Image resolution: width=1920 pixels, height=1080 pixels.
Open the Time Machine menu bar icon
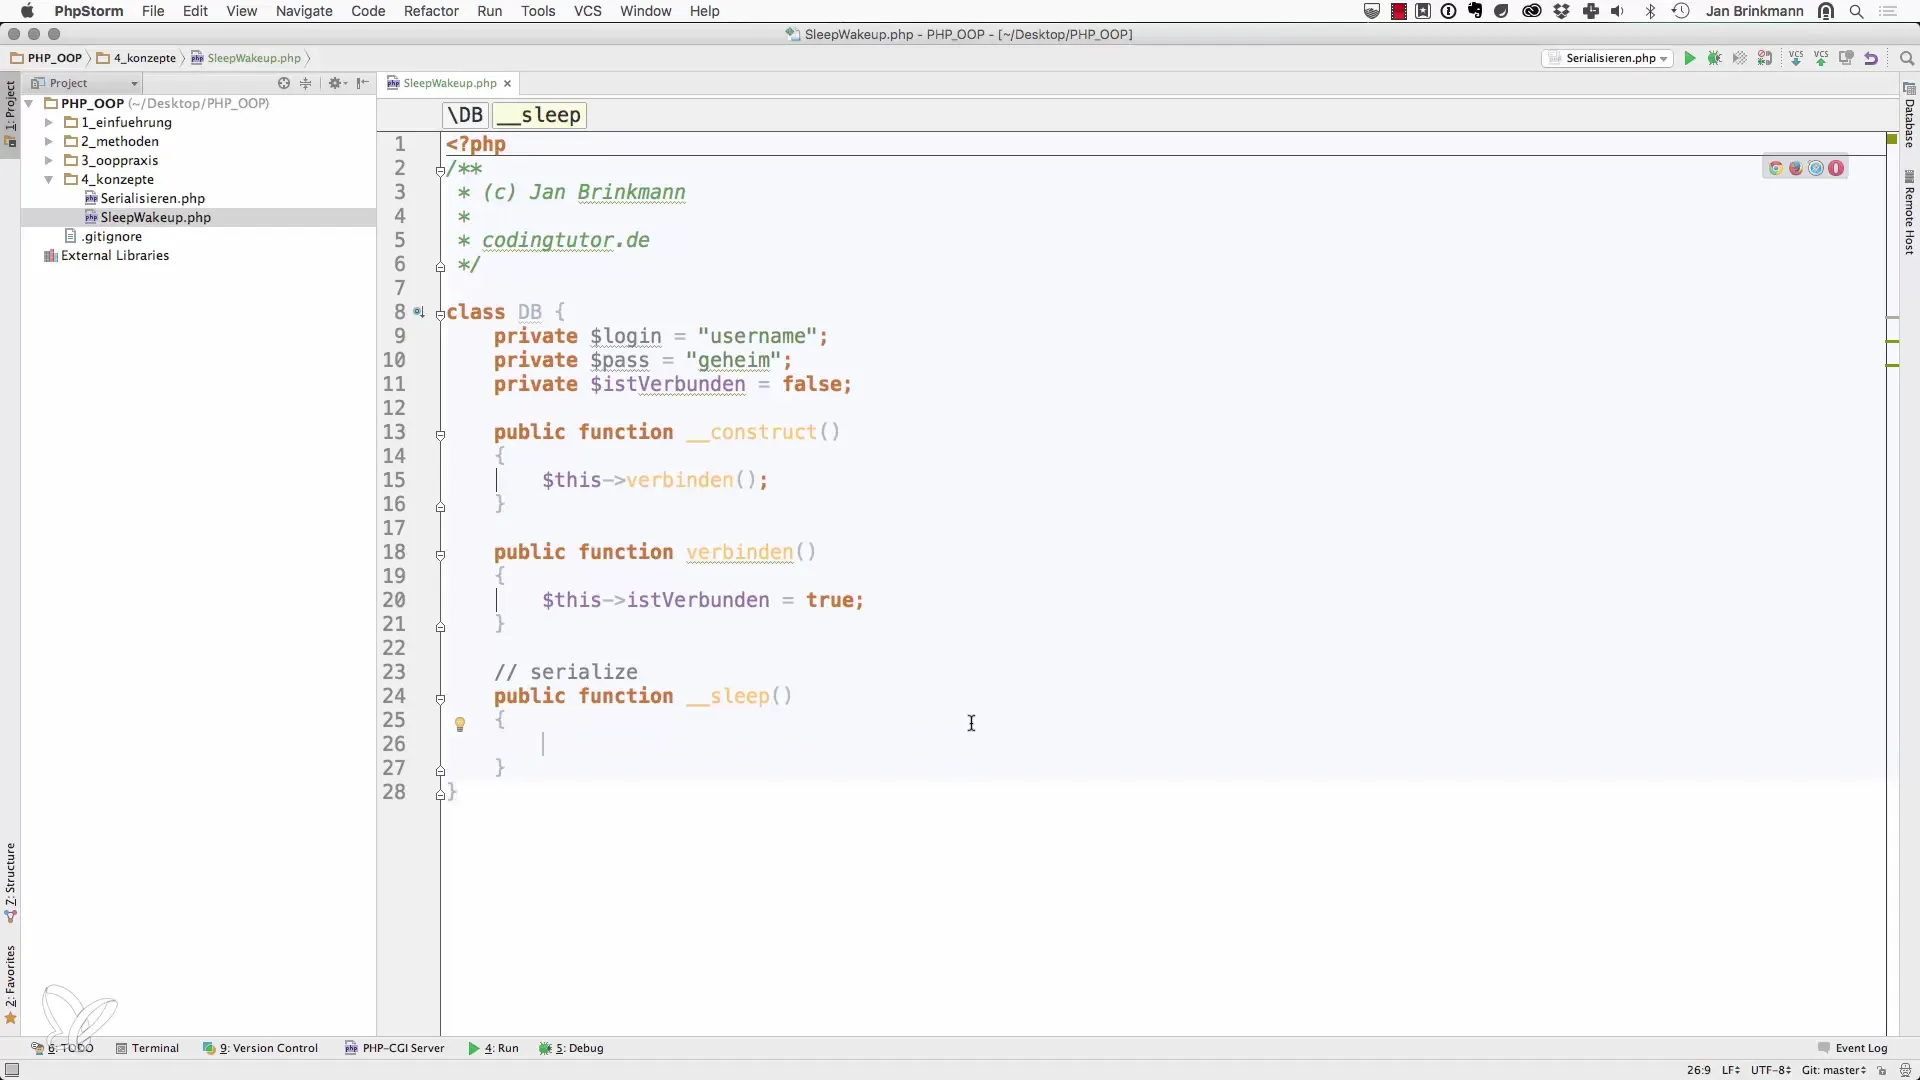coord(1681,11)
